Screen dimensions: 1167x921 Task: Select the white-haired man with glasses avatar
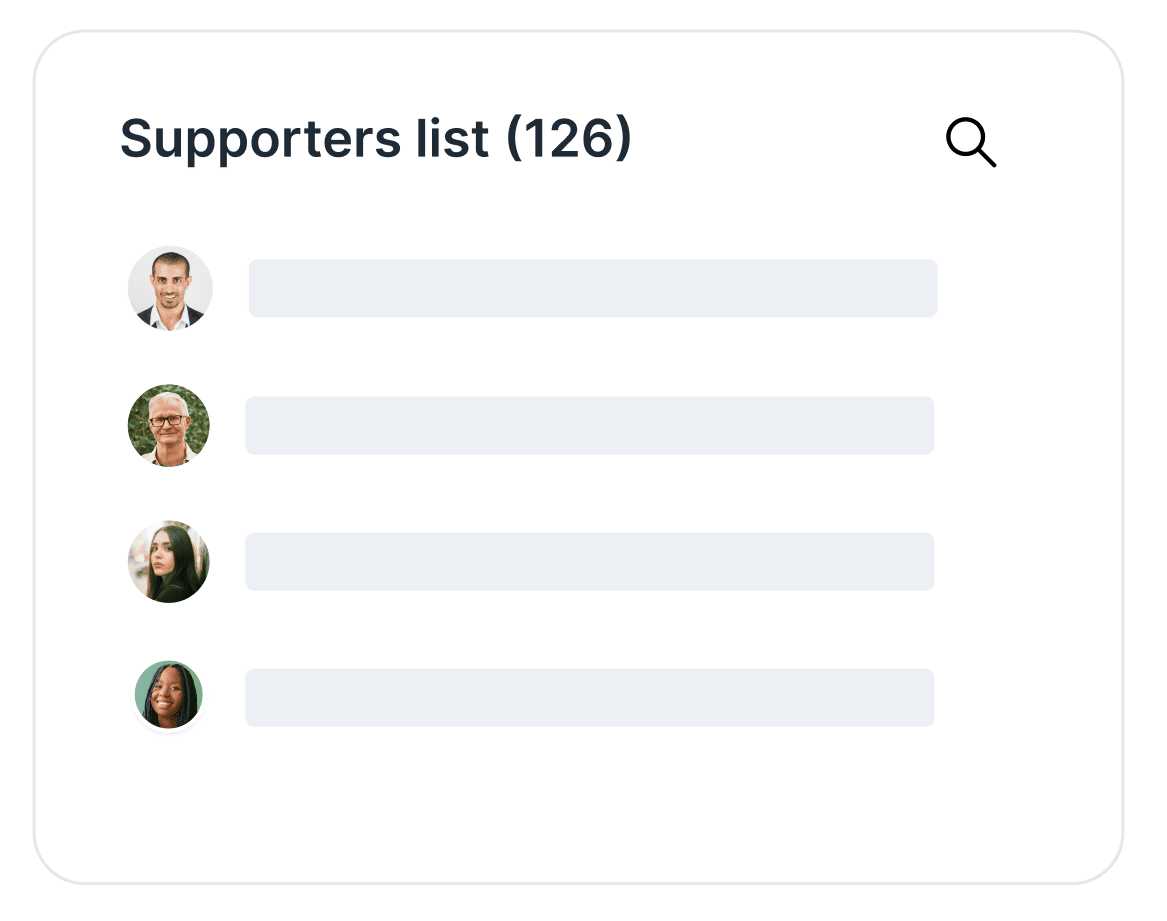pyautogui.click(x=169, y=425)
